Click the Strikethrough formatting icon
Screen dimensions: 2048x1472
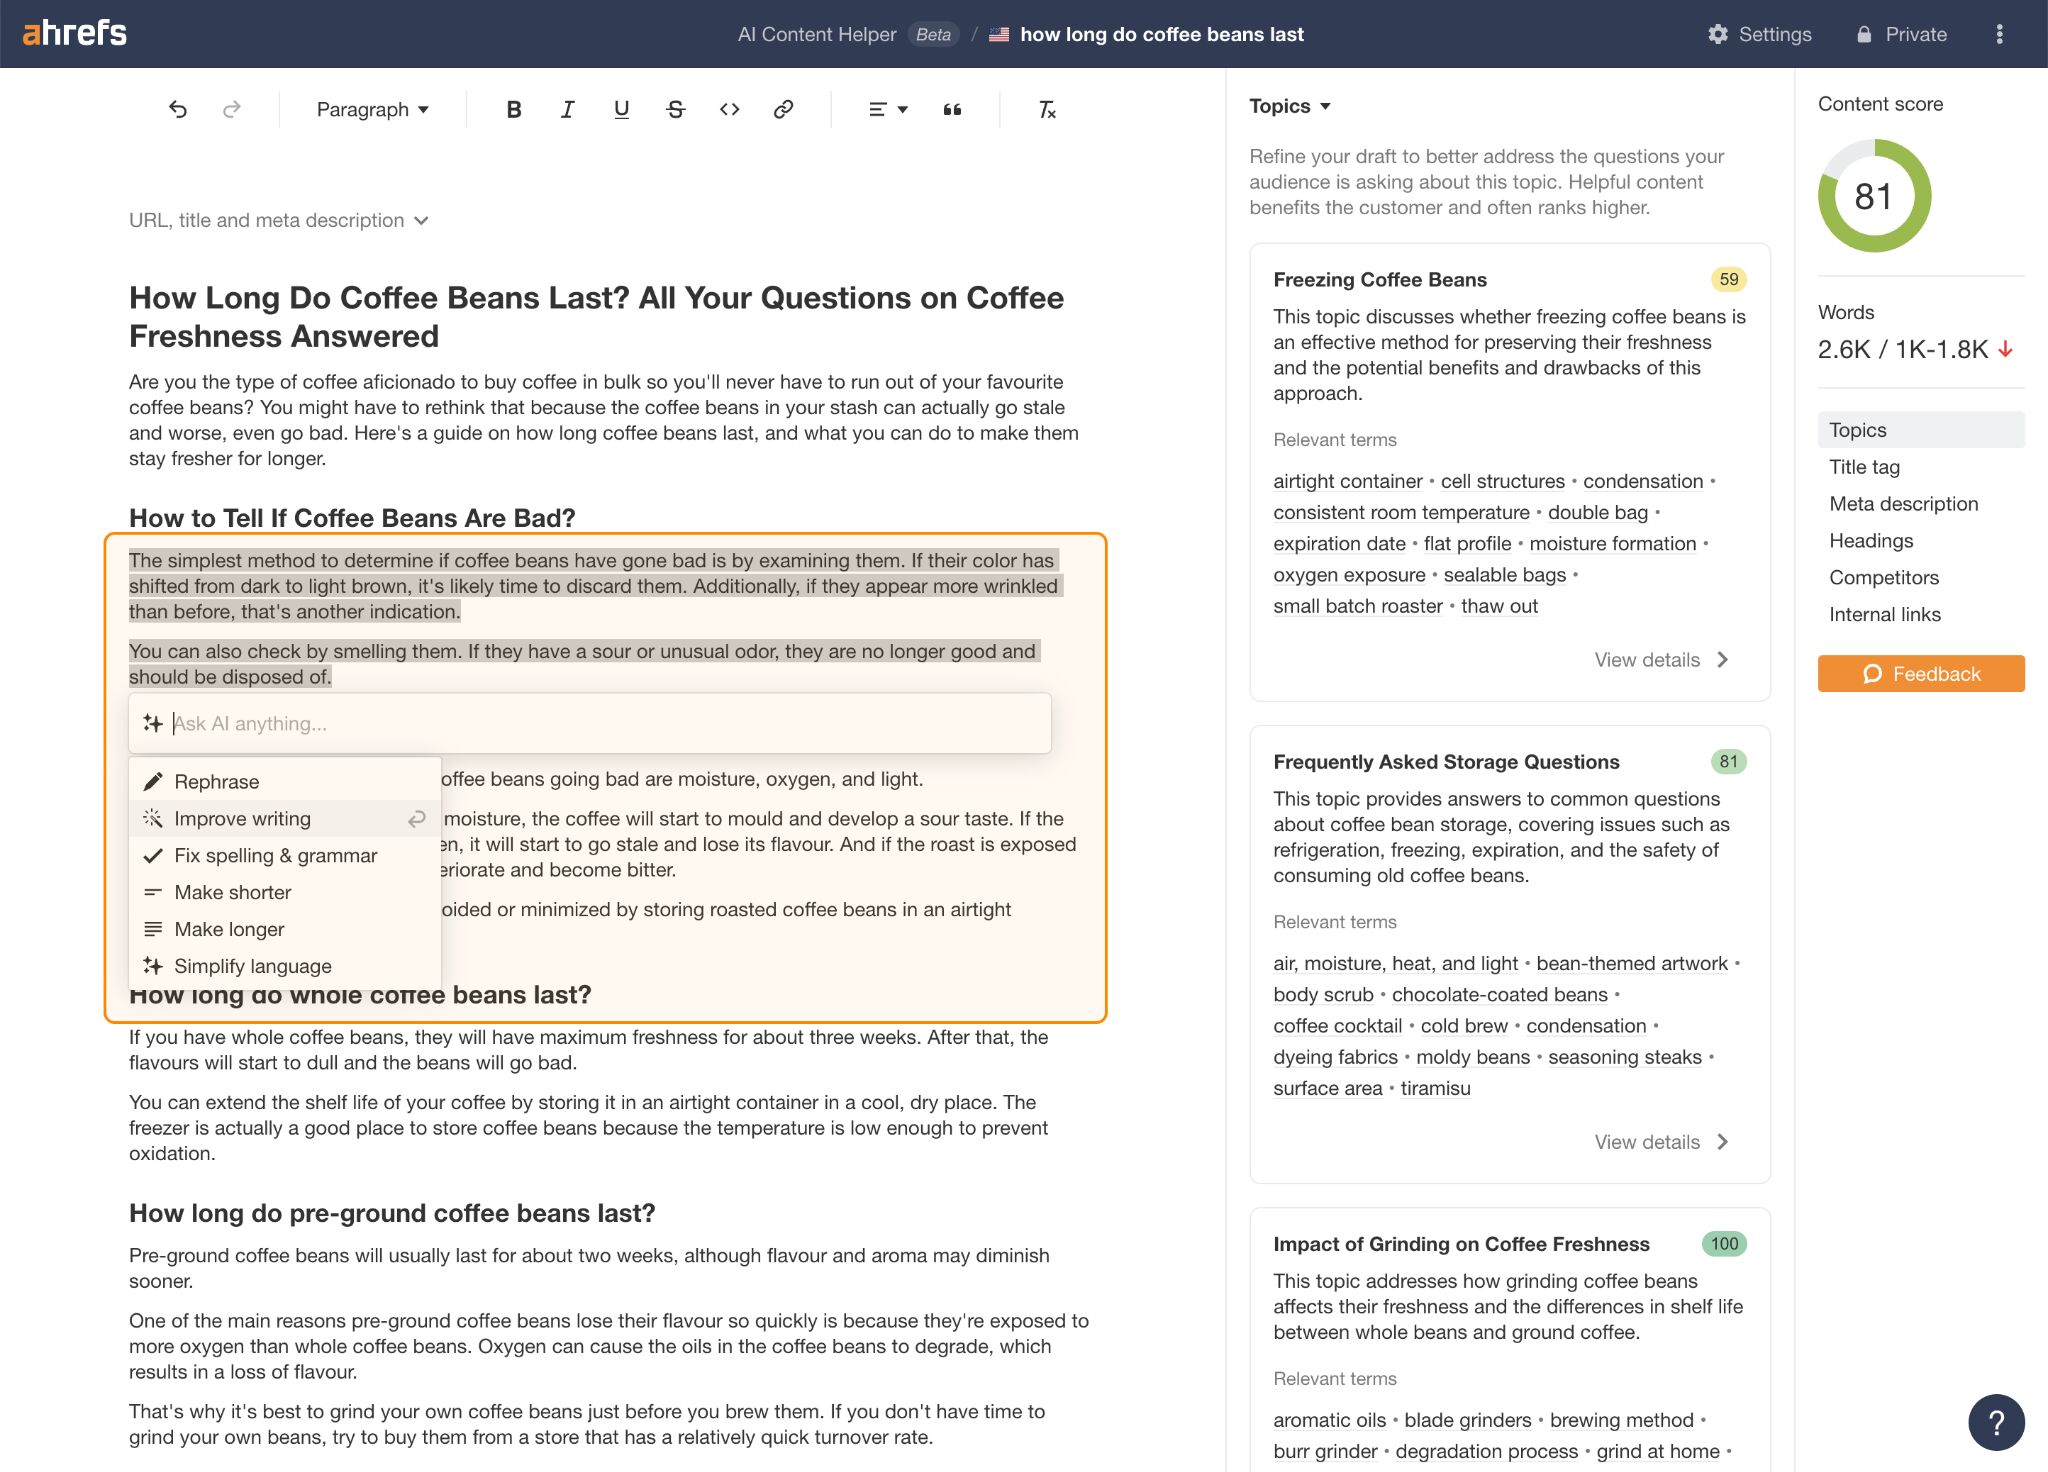point(674,110)
